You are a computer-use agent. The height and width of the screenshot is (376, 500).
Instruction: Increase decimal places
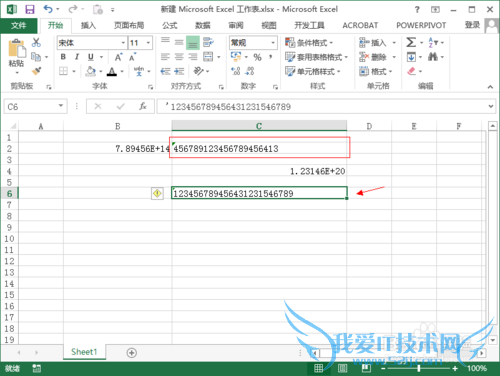click(236, 71)
